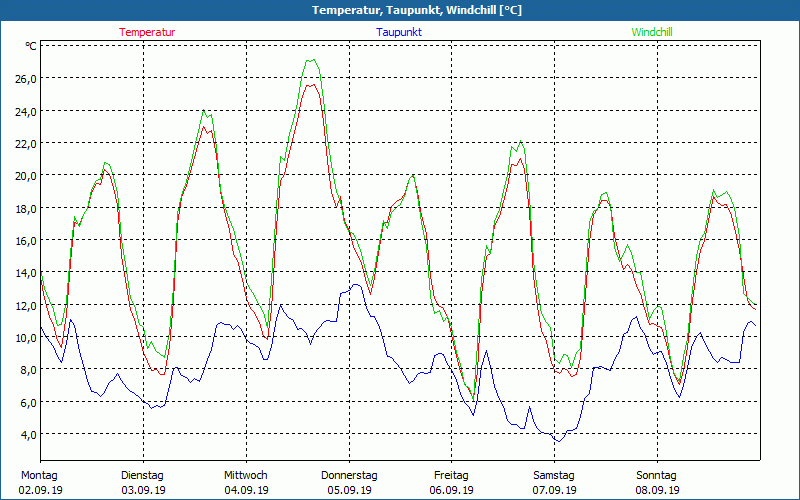Click the '24,0' y-axis value
Image resolution: width=800 pixels, height=500 pixels.
(26, 111)
